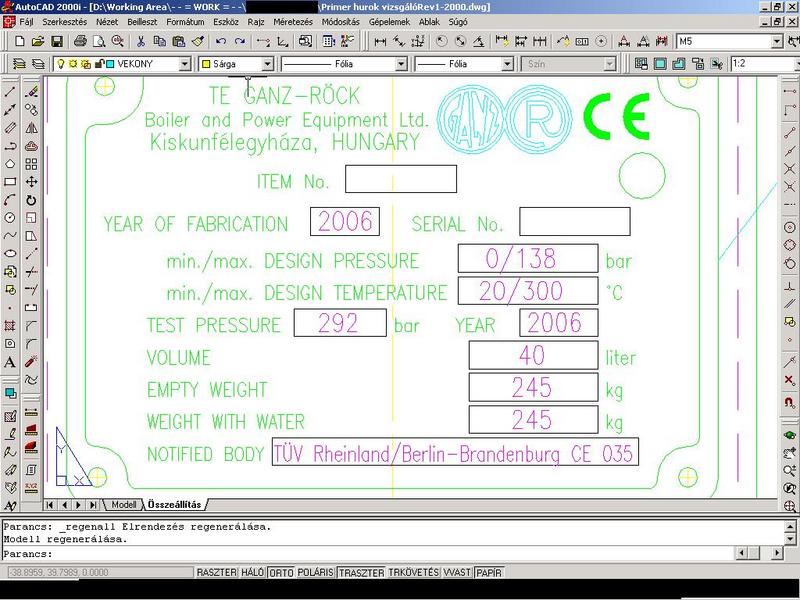Viewport: 800px width, 600px height.
Task: Open the Formátum menu
Action: tap(185, 22)
